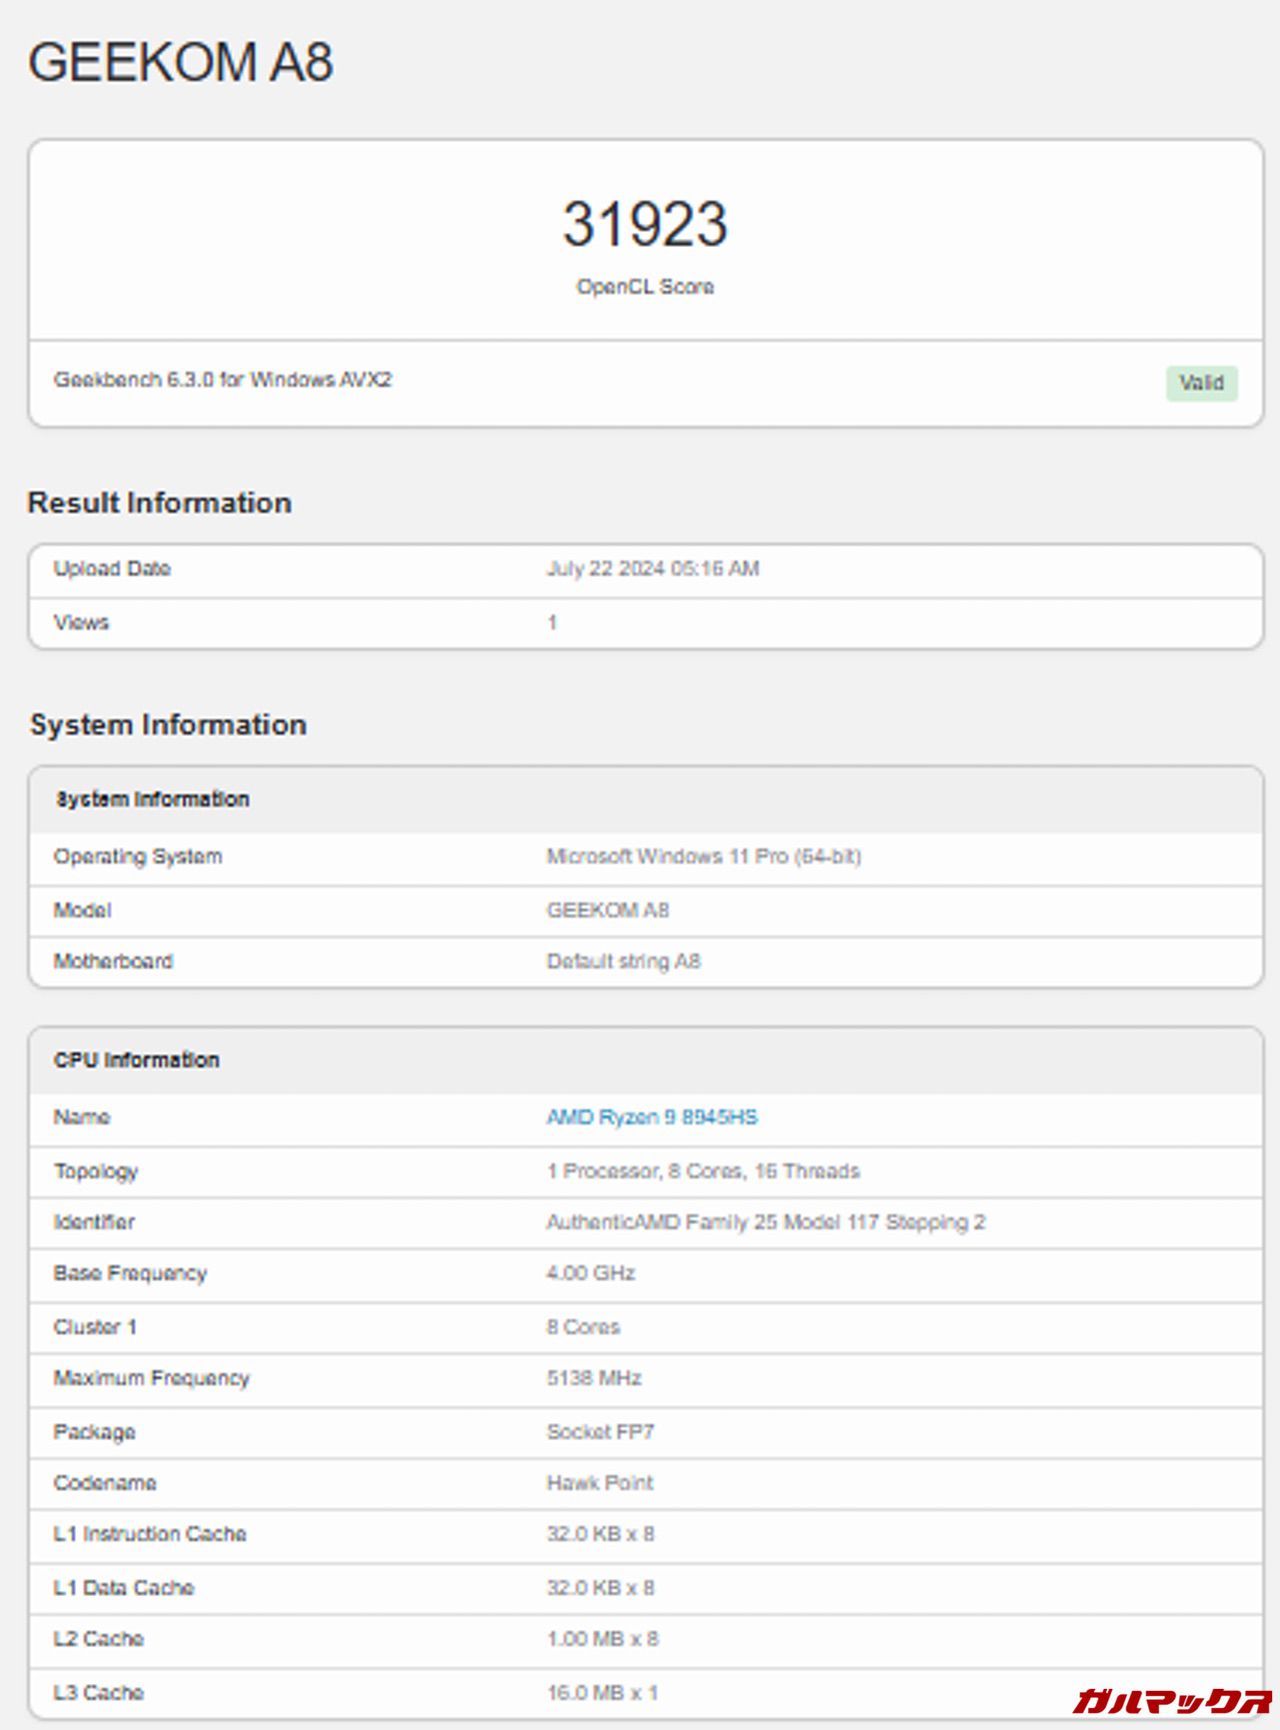The width and height of the screenshot is (1280, 1730).
Task: Click the Topology value with 16 Threads
Action: point(702,1171)
